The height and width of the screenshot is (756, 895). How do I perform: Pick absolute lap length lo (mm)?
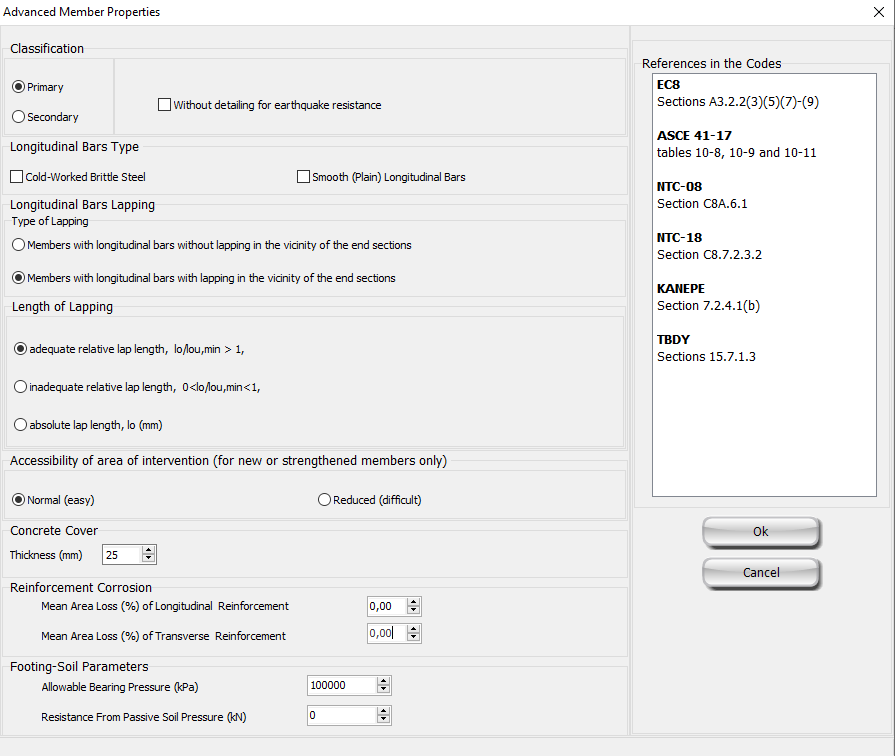tap(20, 425)
